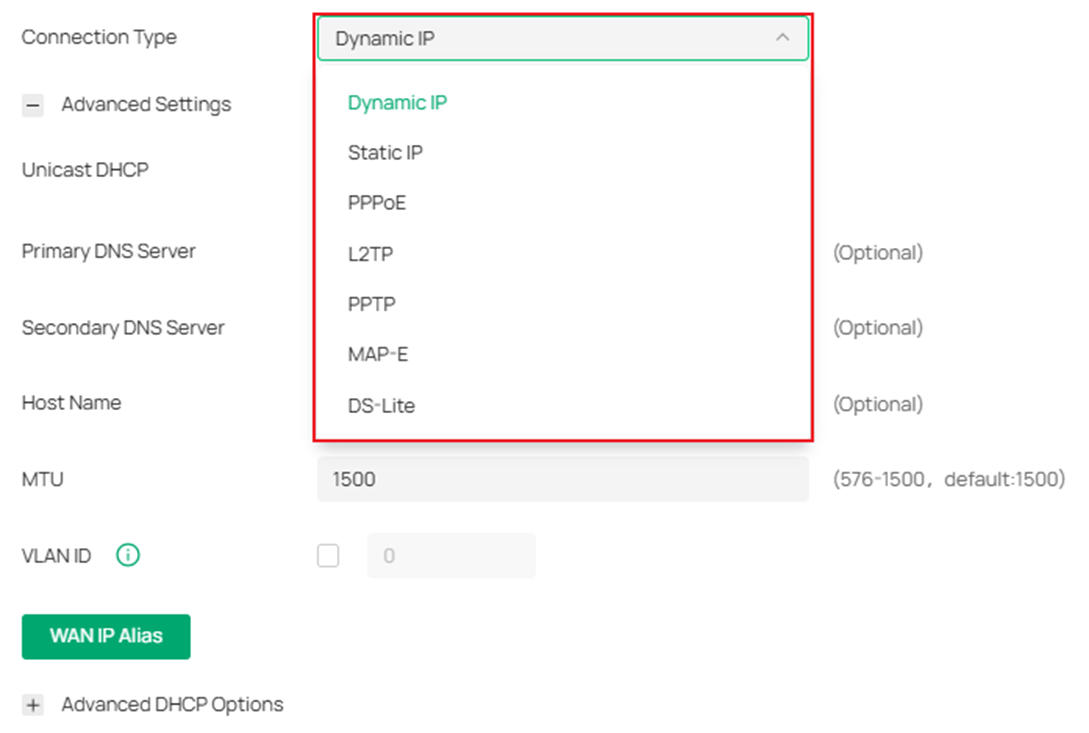Screen dimensions: 1089x733
Task: Select MAP-E from the connection options
Action: 376,353
